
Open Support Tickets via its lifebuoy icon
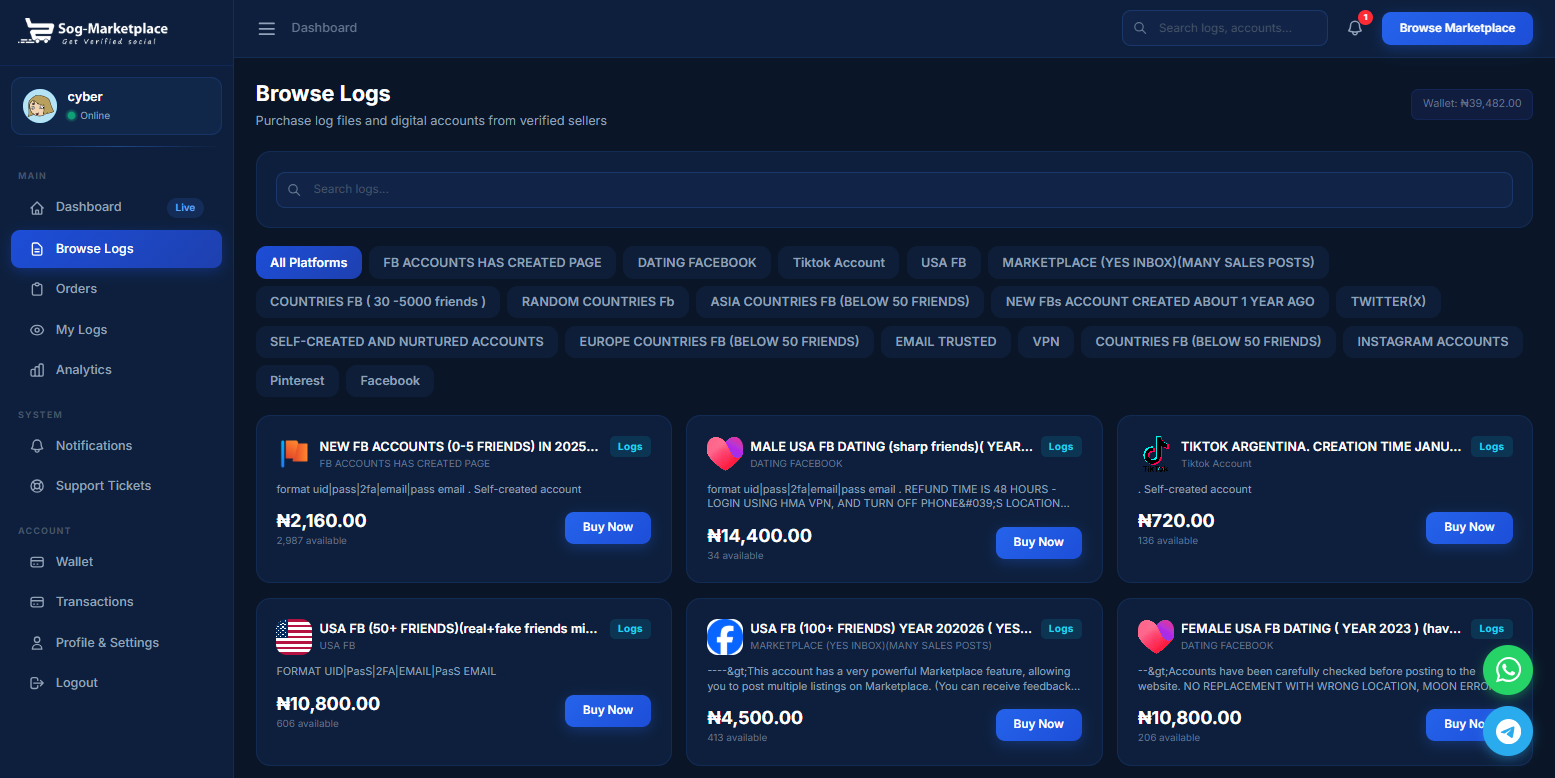point(37,486)
